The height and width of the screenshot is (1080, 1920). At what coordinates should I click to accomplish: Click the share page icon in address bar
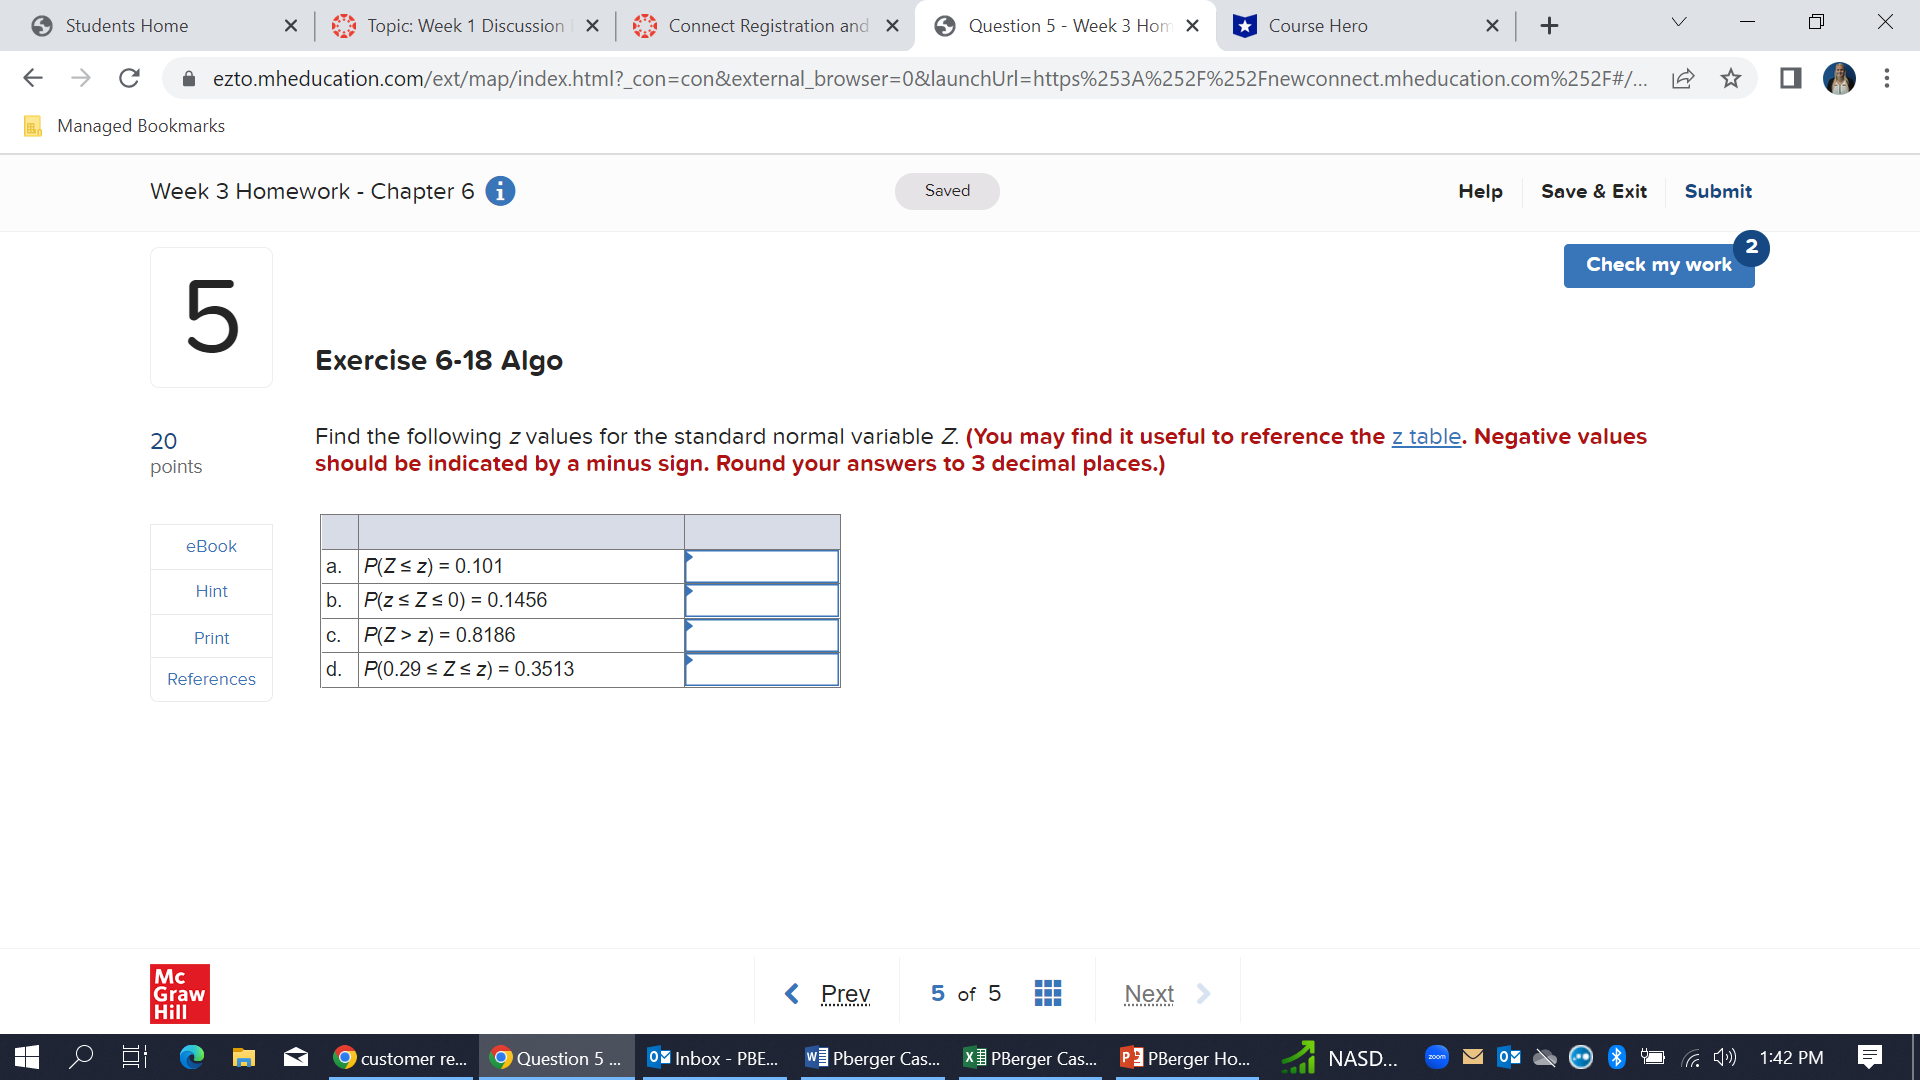(1683, 78)
